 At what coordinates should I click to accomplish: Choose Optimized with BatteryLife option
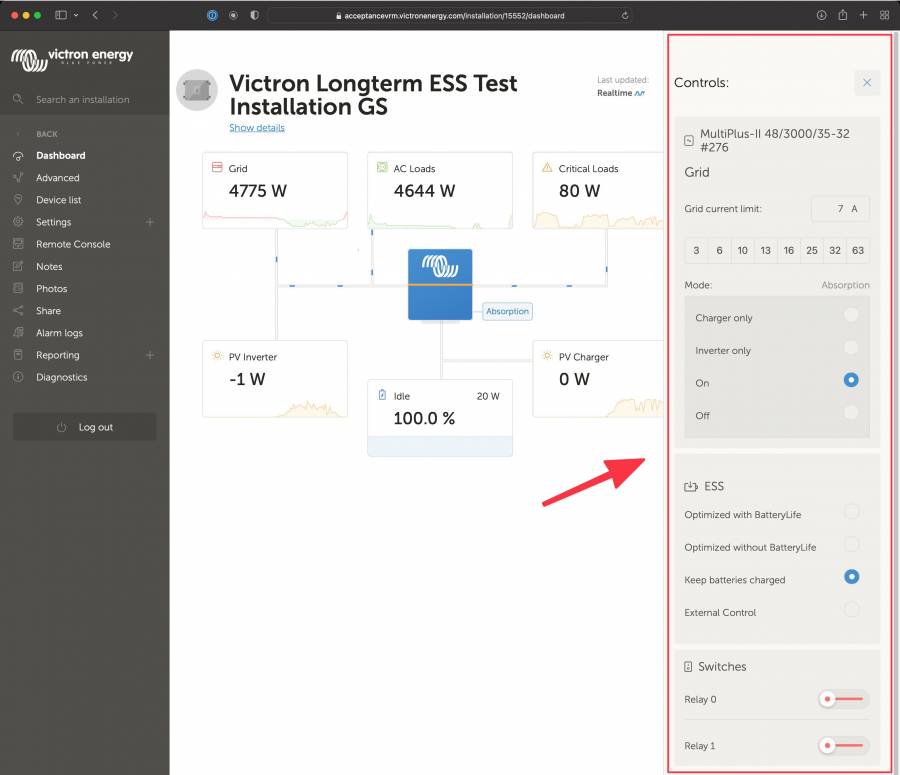850,512
